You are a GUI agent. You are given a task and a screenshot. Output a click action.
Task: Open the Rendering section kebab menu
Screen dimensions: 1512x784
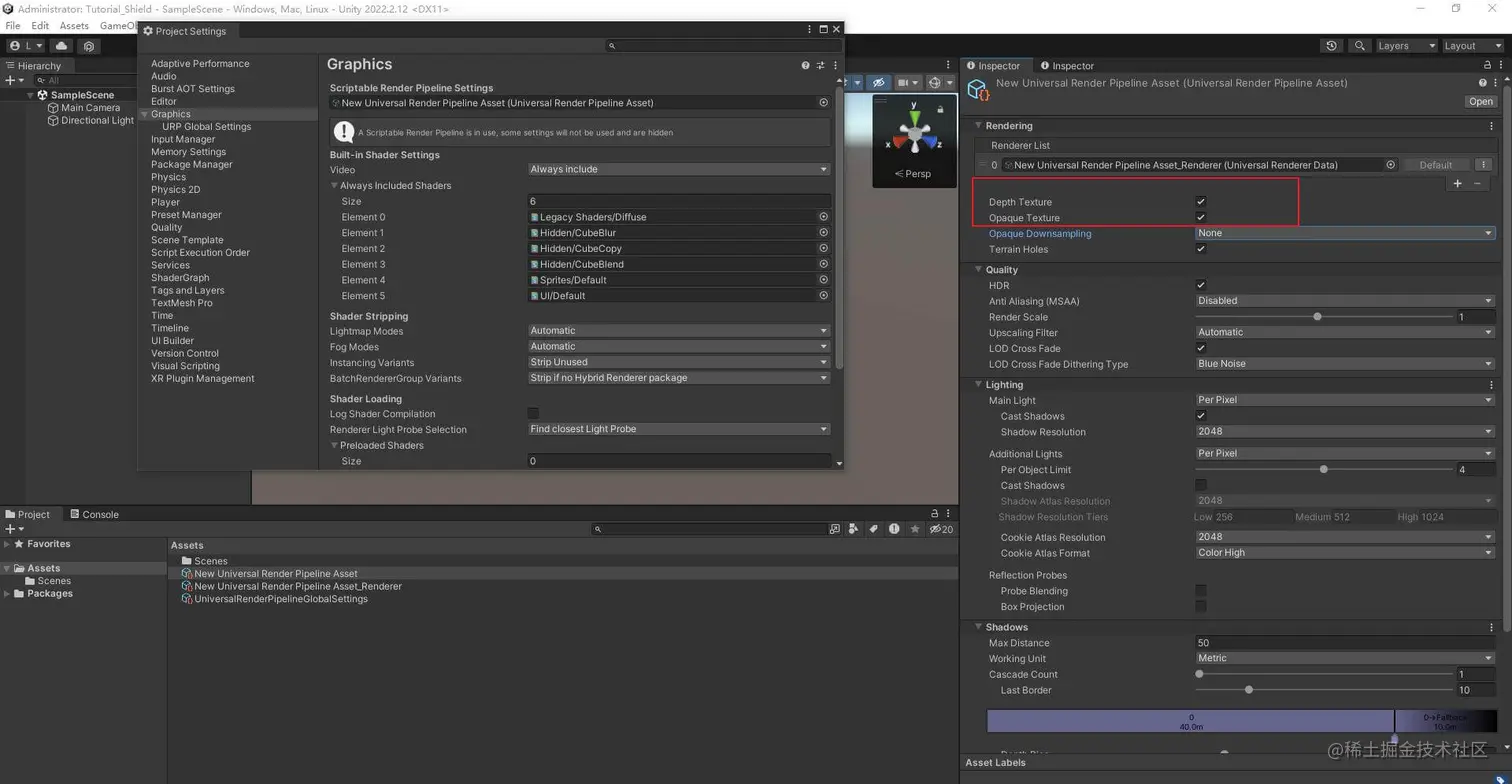(1491, 126)
